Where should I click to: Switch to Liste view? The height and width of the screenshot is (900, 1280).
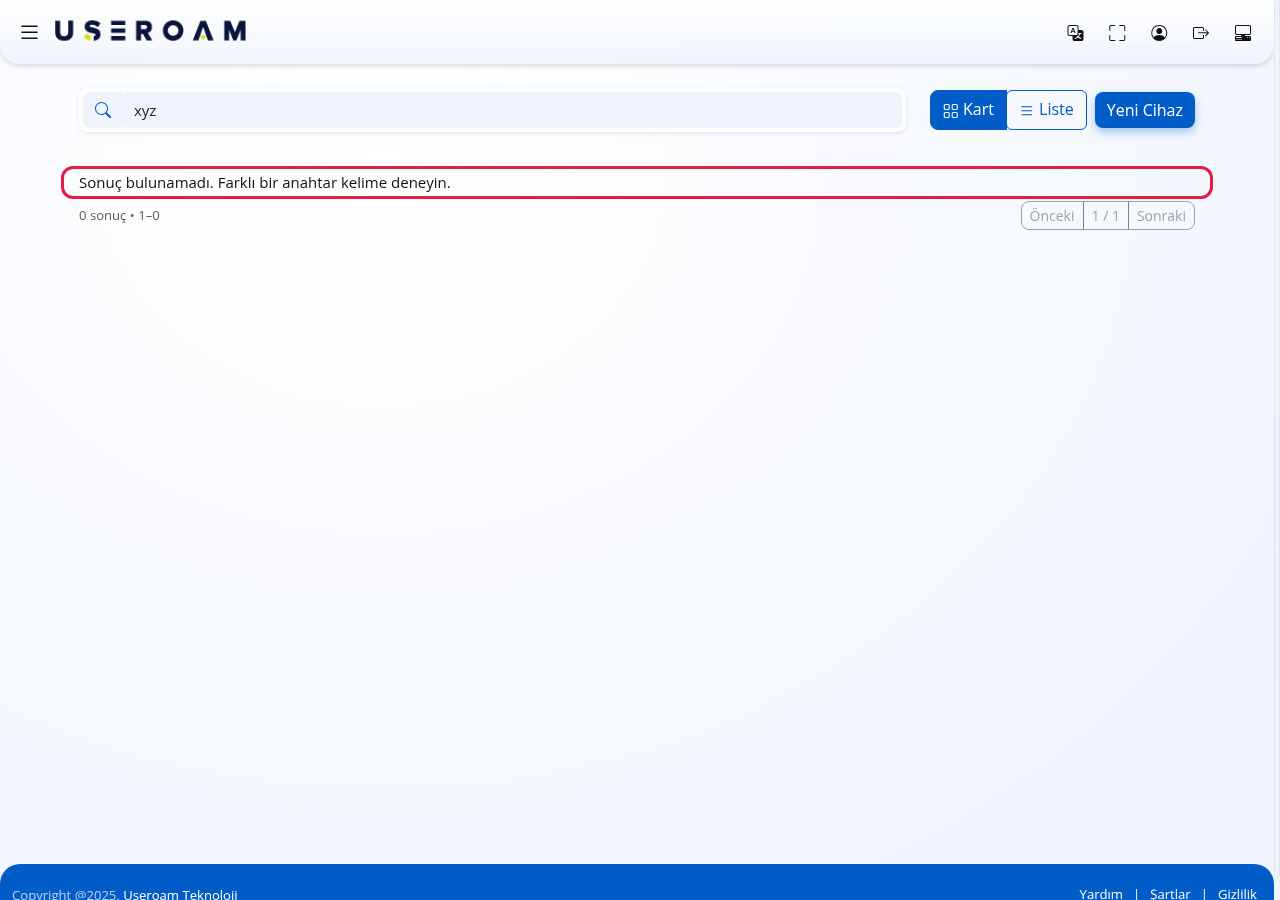coord(1046,110)
